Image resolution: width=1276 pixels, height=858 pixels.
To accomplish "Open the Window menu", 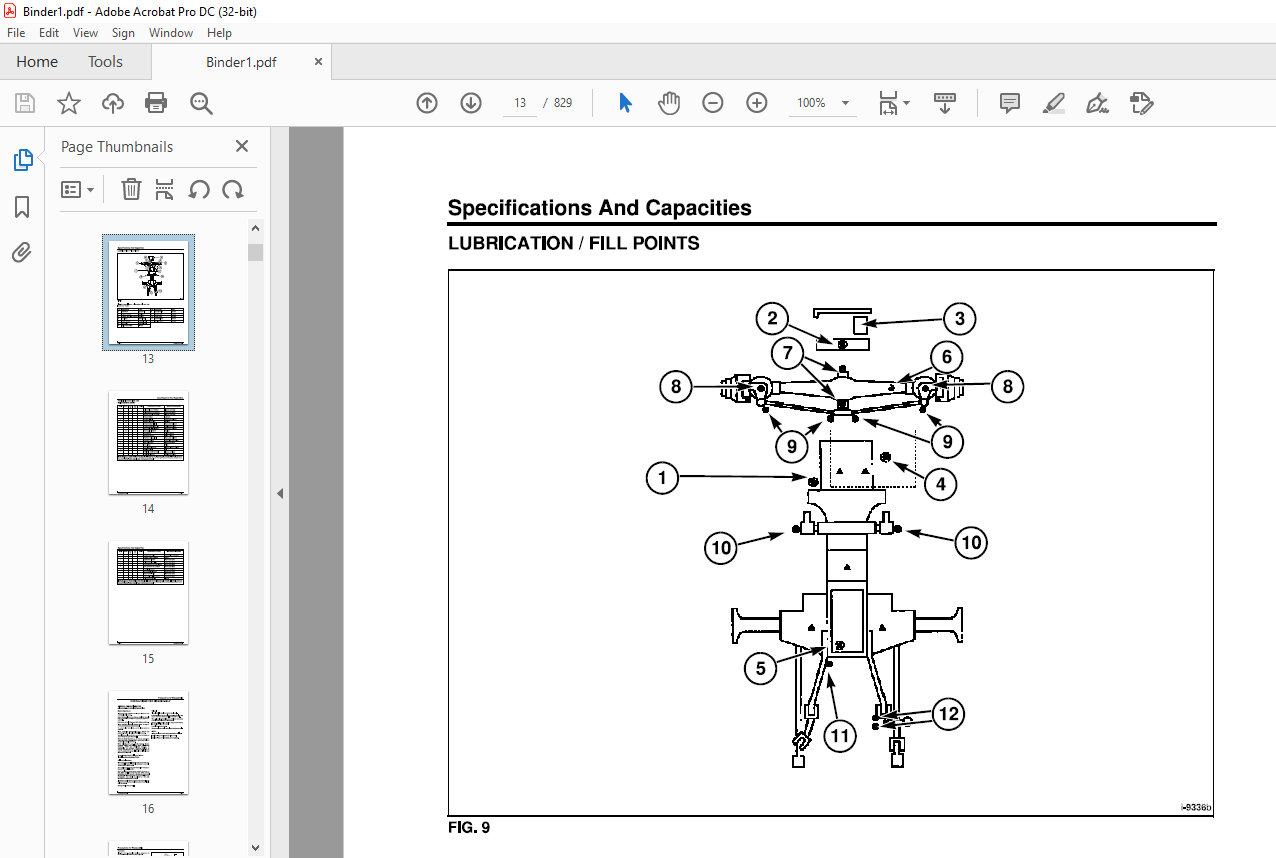I will click(x=171, y=33).
